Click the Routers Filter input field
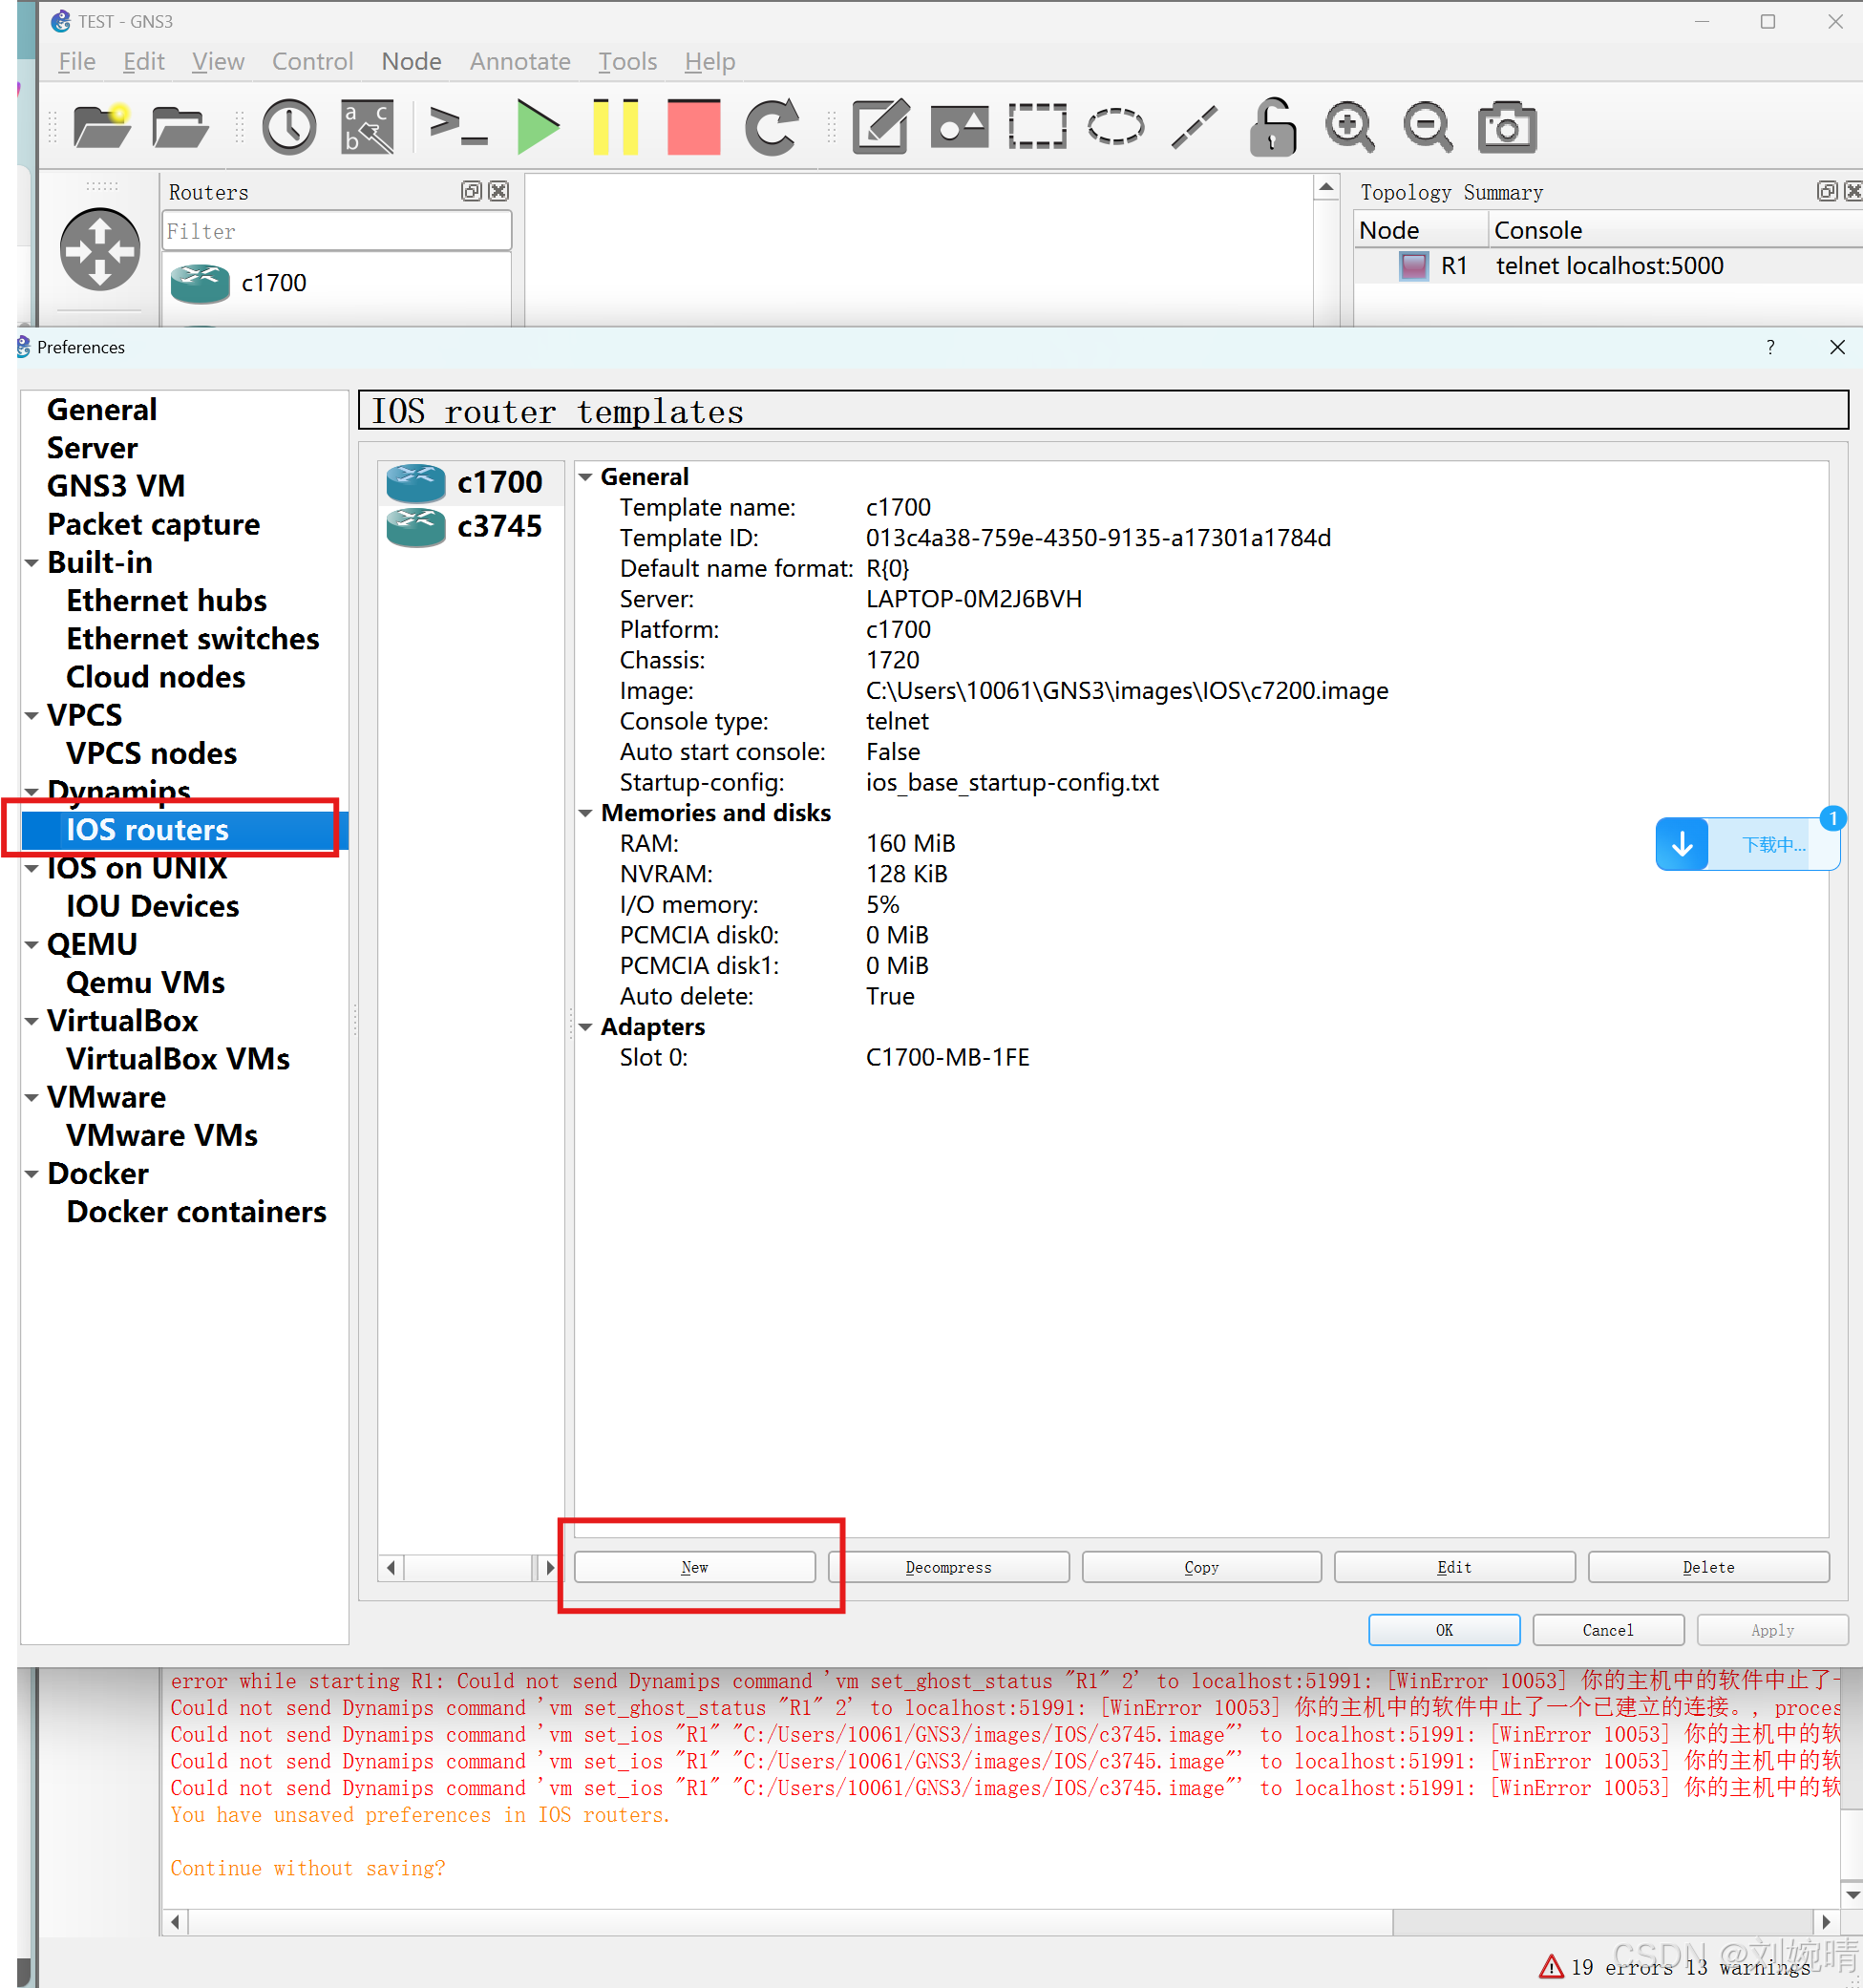Viewport: 1863px width, 1988px height. click(x=336, y=231)
